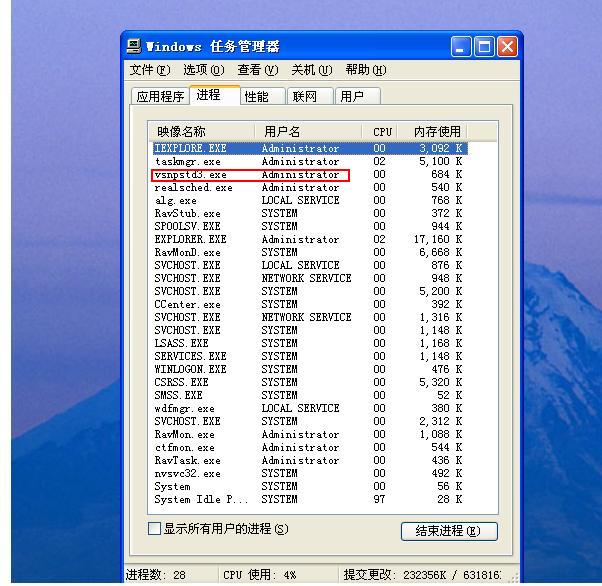602x586 pixels.
Task: Select the SMSS.EXE process row
Action: [x=310, y=395]
